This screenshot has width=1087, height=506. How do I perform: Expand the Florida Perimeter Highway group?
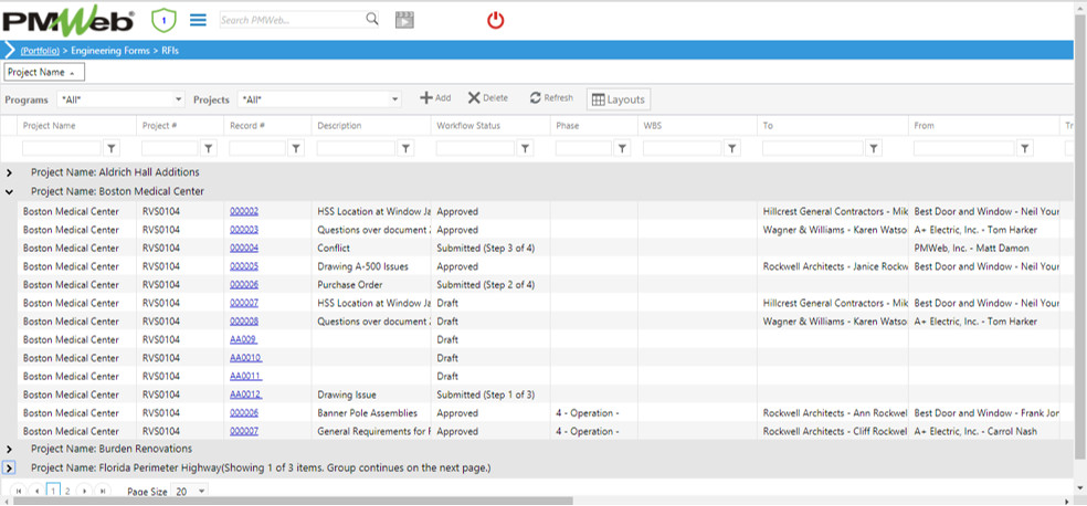click(x=9, y=468)
